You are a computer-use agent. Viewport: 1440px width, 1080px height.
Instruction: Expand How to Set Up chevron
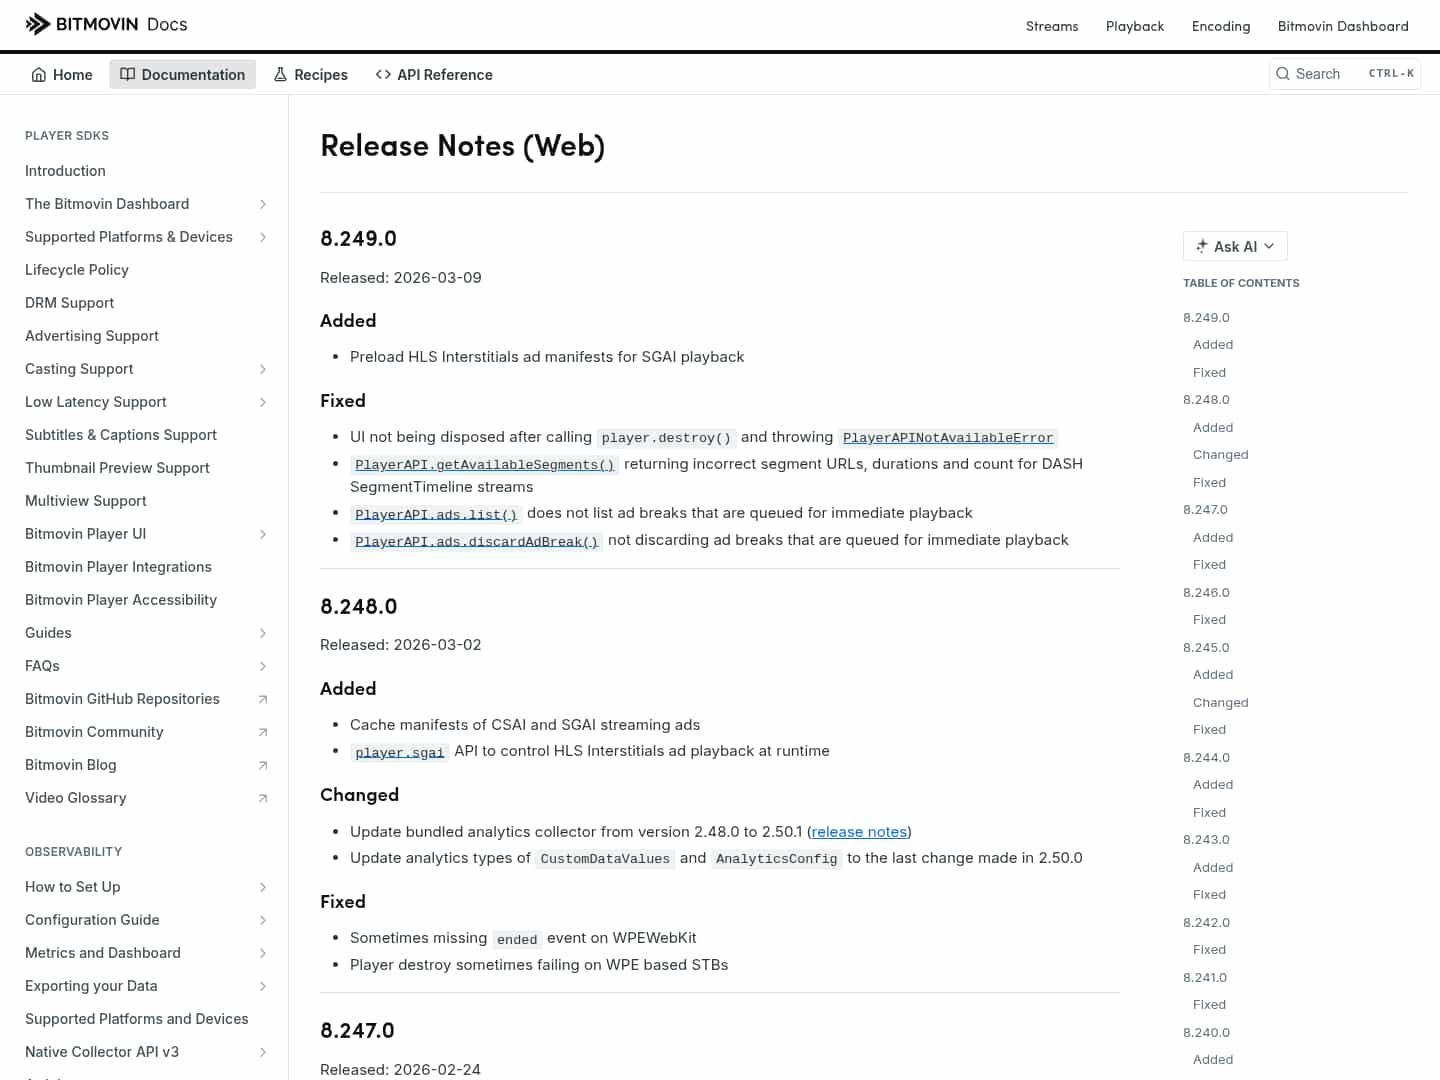pos(263,887)
